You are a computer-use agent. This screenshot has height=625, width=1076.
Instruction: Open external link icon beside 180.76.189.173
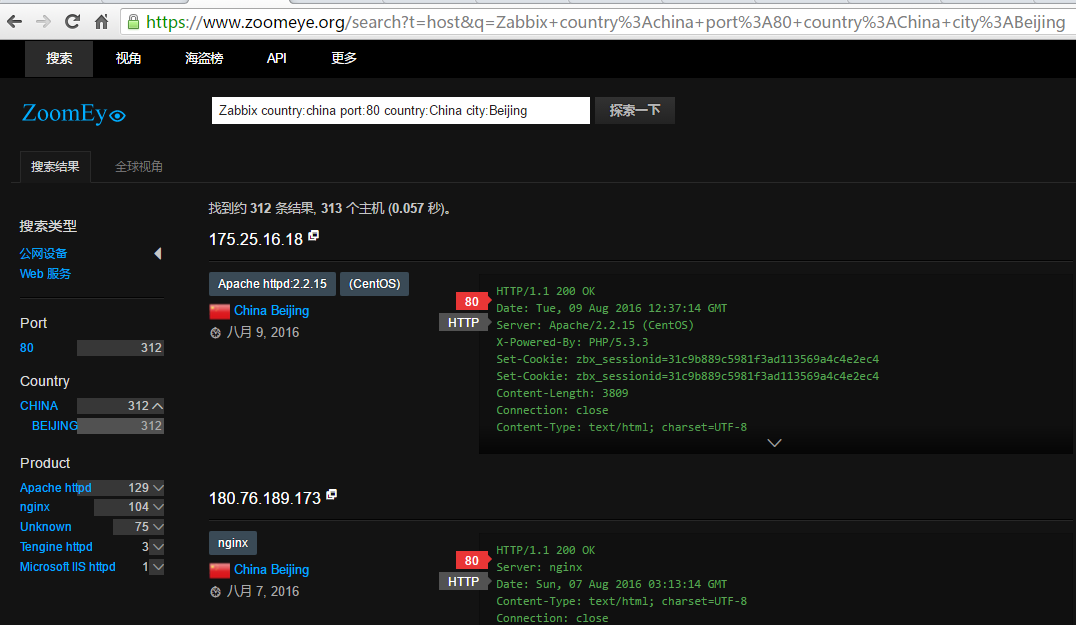point(332,495)
